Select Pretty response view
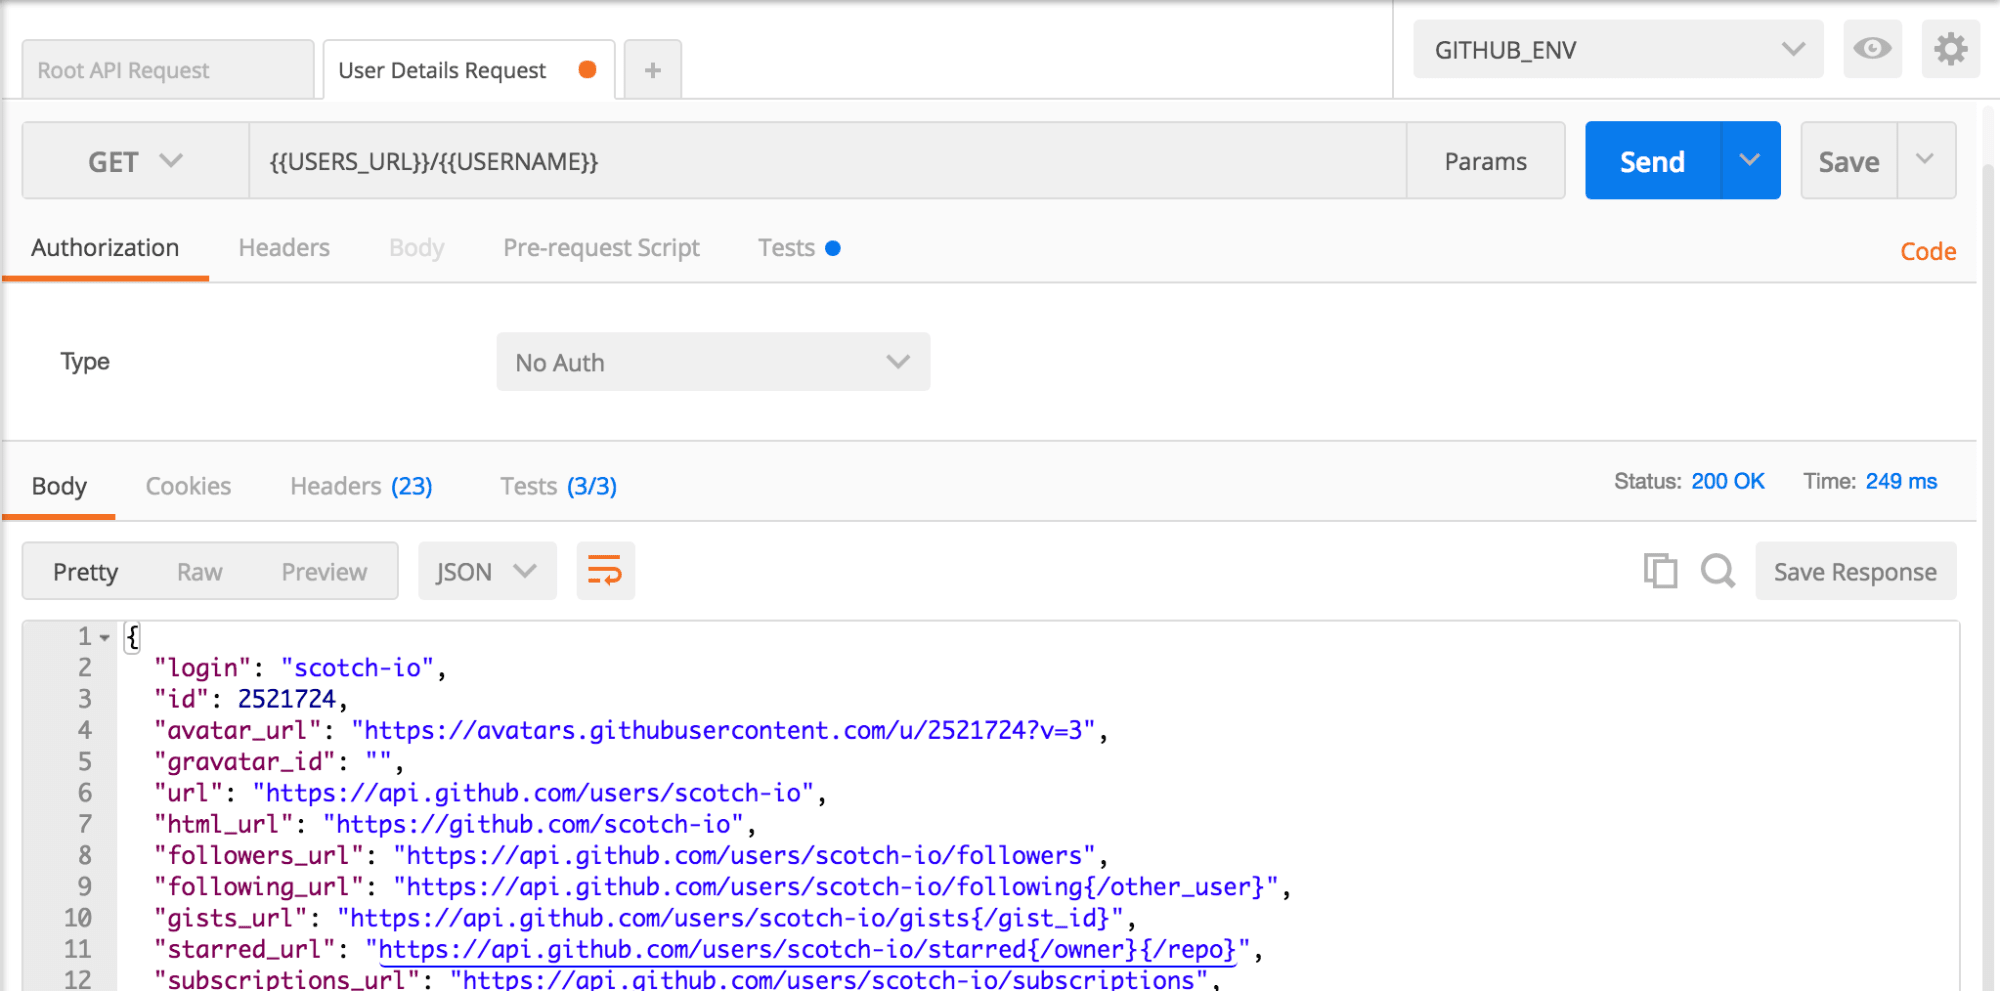Image resolution: width=2000 pixels, height=991 pixels. click(x=85, y=572)
